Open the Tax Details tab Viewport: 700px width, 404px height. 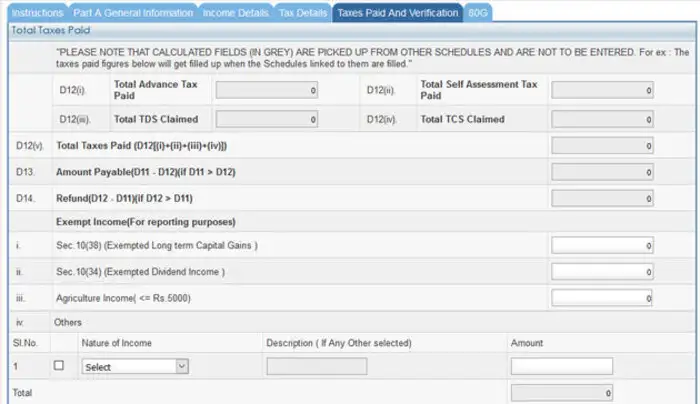[303, 13]
